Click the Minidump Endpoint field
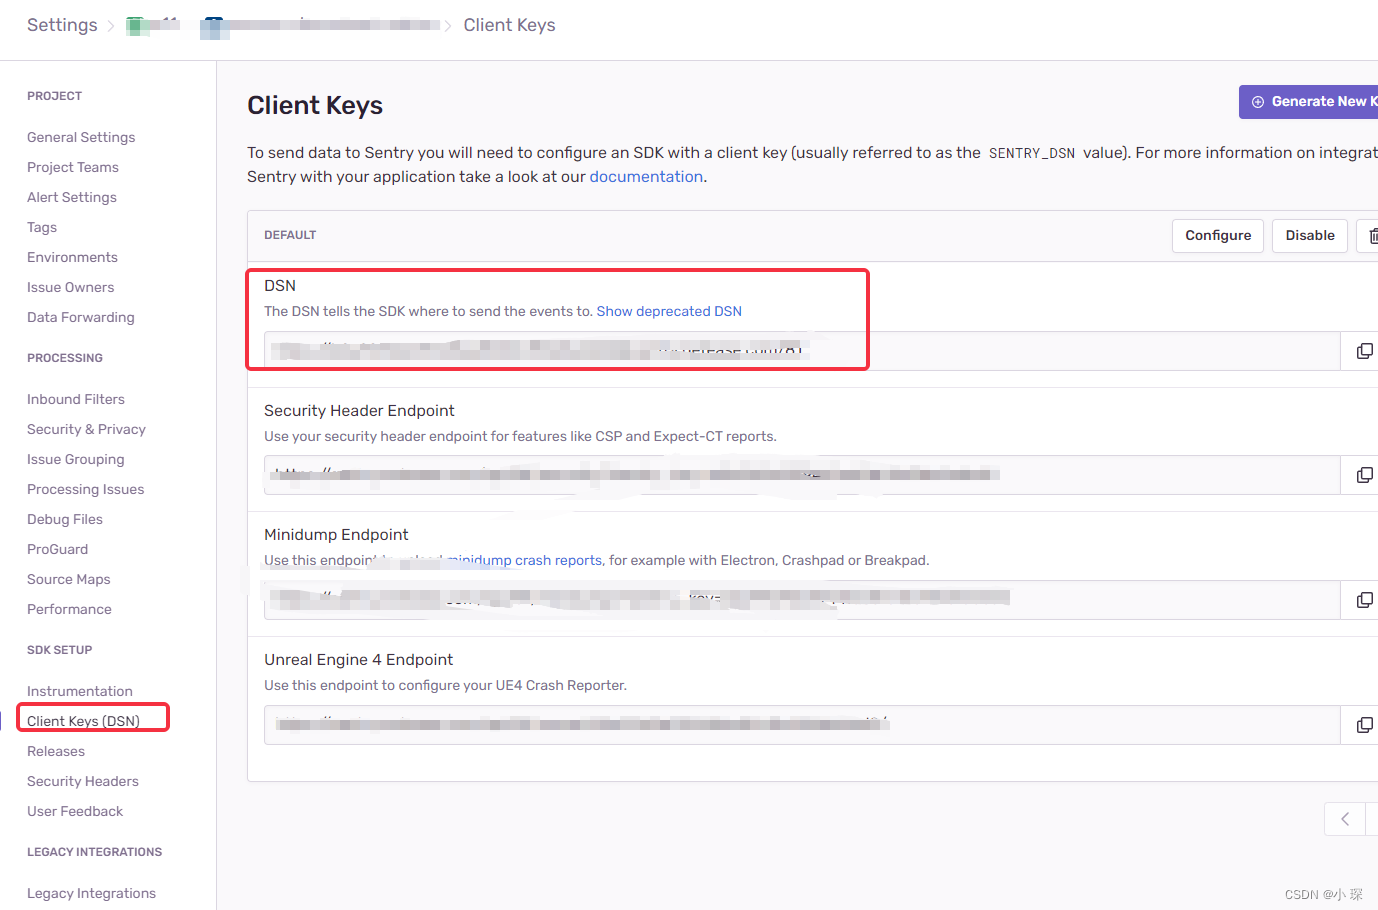1378x910 pixels. (802, 600)
